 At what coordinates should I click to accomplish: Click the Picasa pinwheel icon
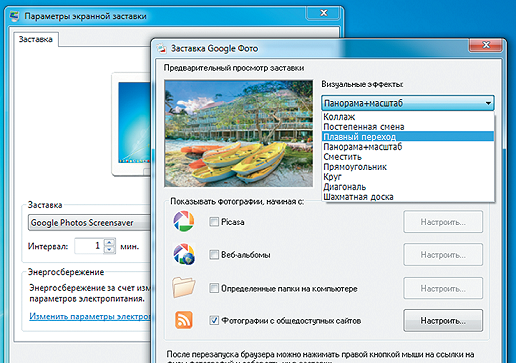coord(183,221)
